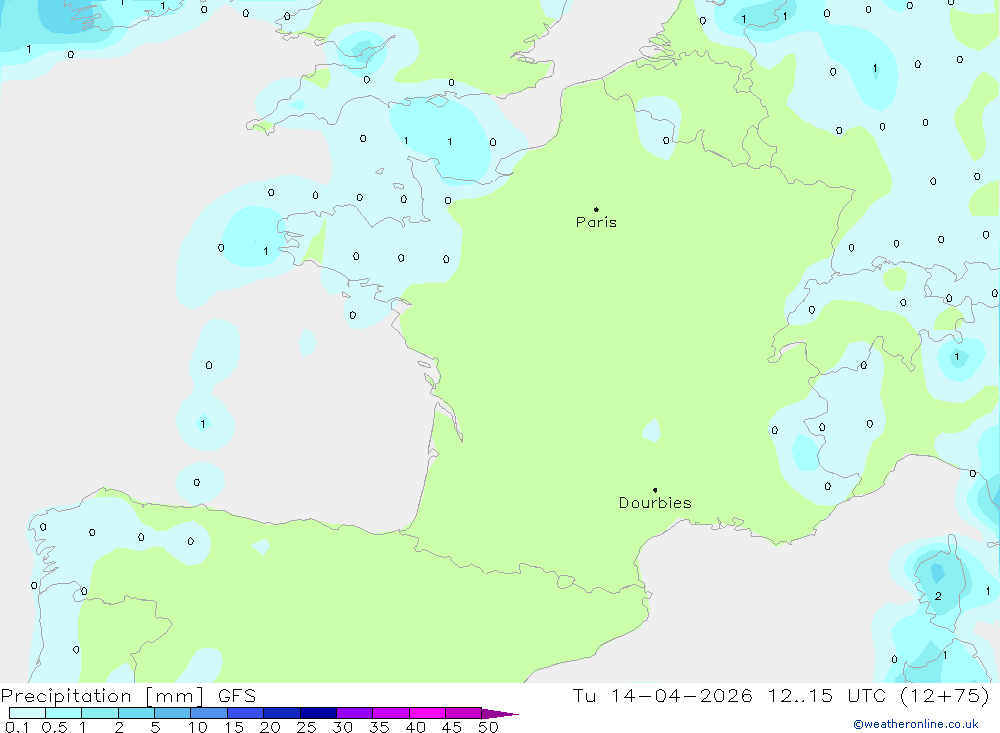This screenshot has height=733, width=1000.
Task: Open the weatheronline.co.uk copyright link
Action: click(x=916, y=724)
